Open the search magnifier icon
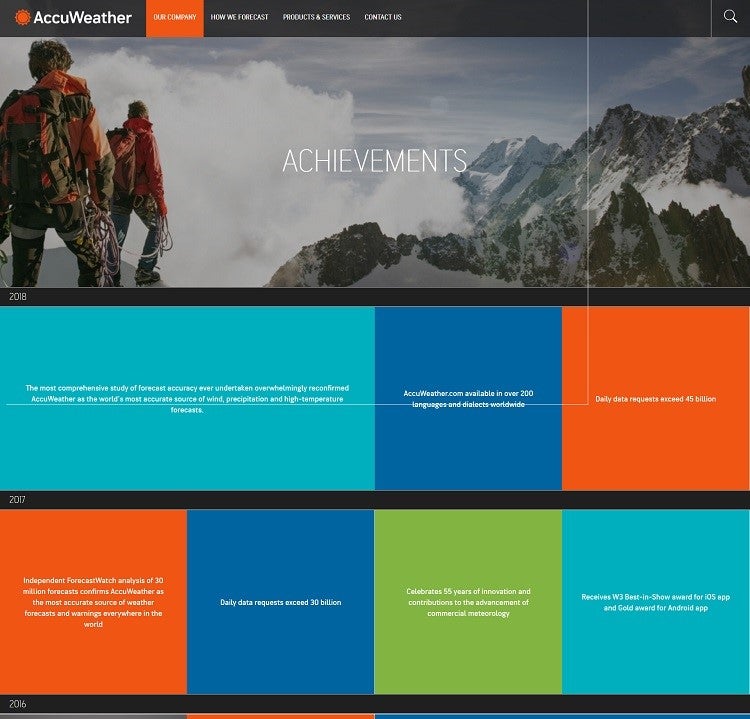The image size is (750, 719). (730, 17)
